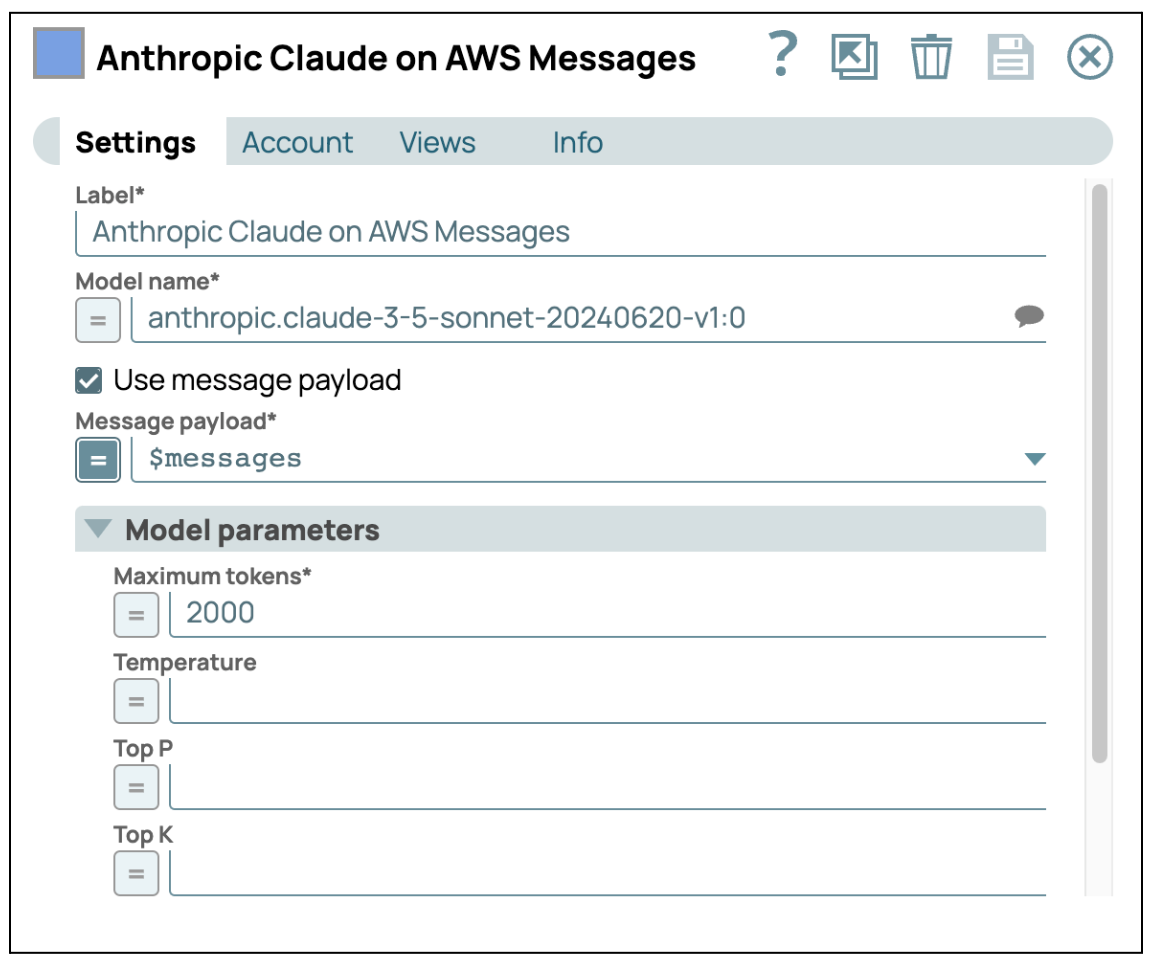1152x964 pixels.
Task: Click the comment bubble in Model name field
Action: (x=1029, y=317)
